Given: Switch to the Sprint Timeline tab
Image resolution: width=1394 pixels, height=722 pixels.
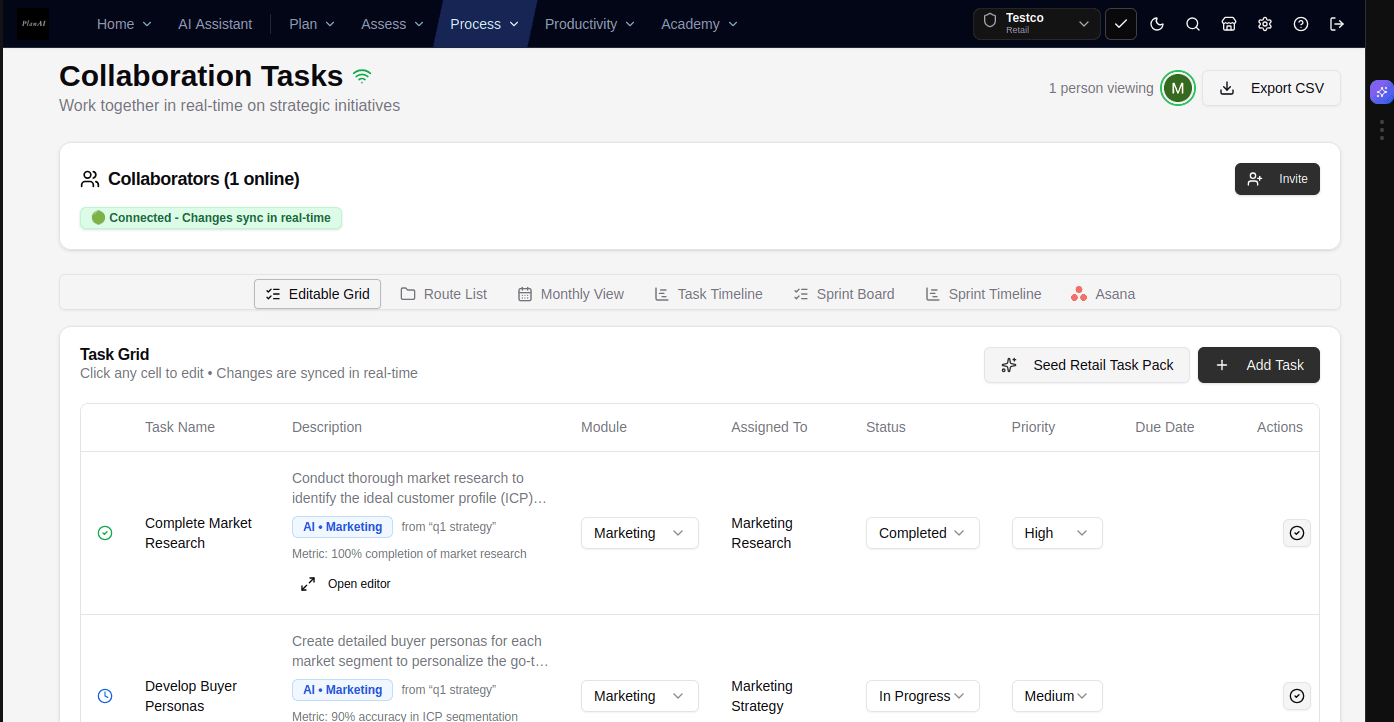Looking at the screenshot, I should 983,294.
